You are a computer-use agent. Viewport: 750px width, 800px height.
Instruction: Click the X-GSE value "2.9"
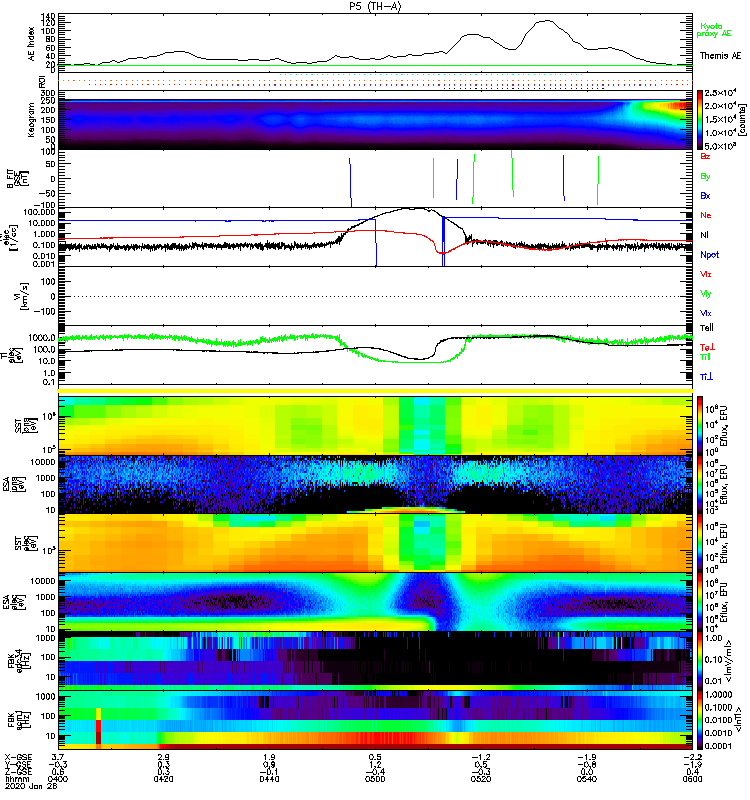163,757
